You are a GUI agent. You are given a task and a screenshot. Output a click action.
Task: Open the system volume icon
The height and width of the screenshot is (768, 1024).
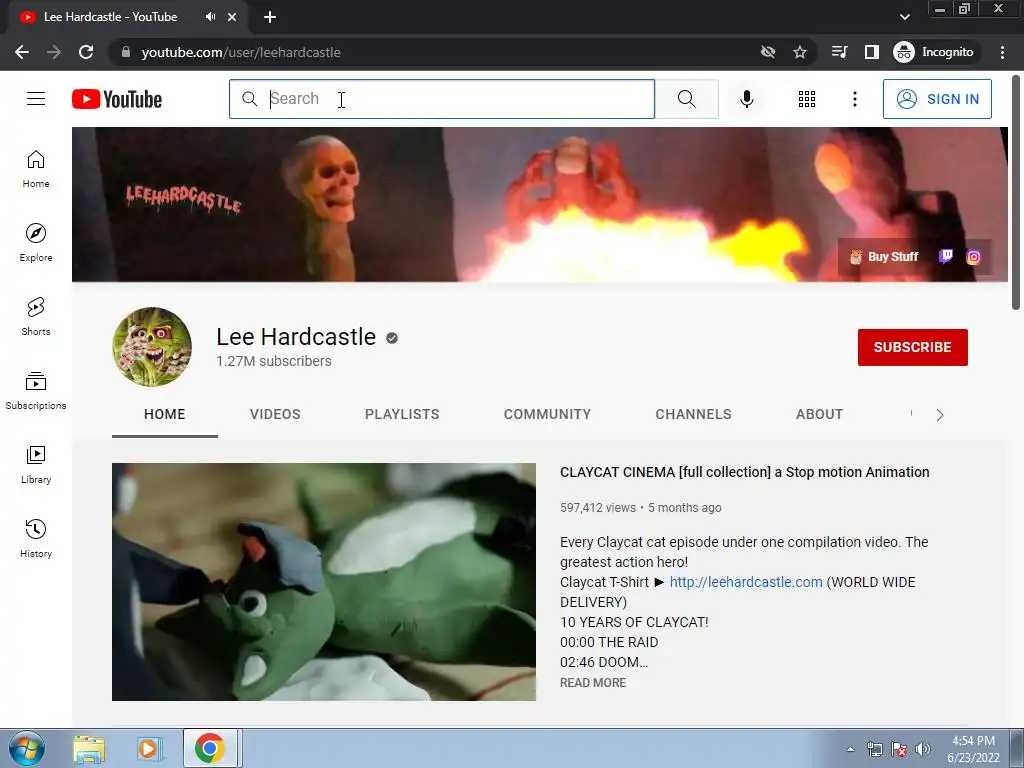click(923, 749)
